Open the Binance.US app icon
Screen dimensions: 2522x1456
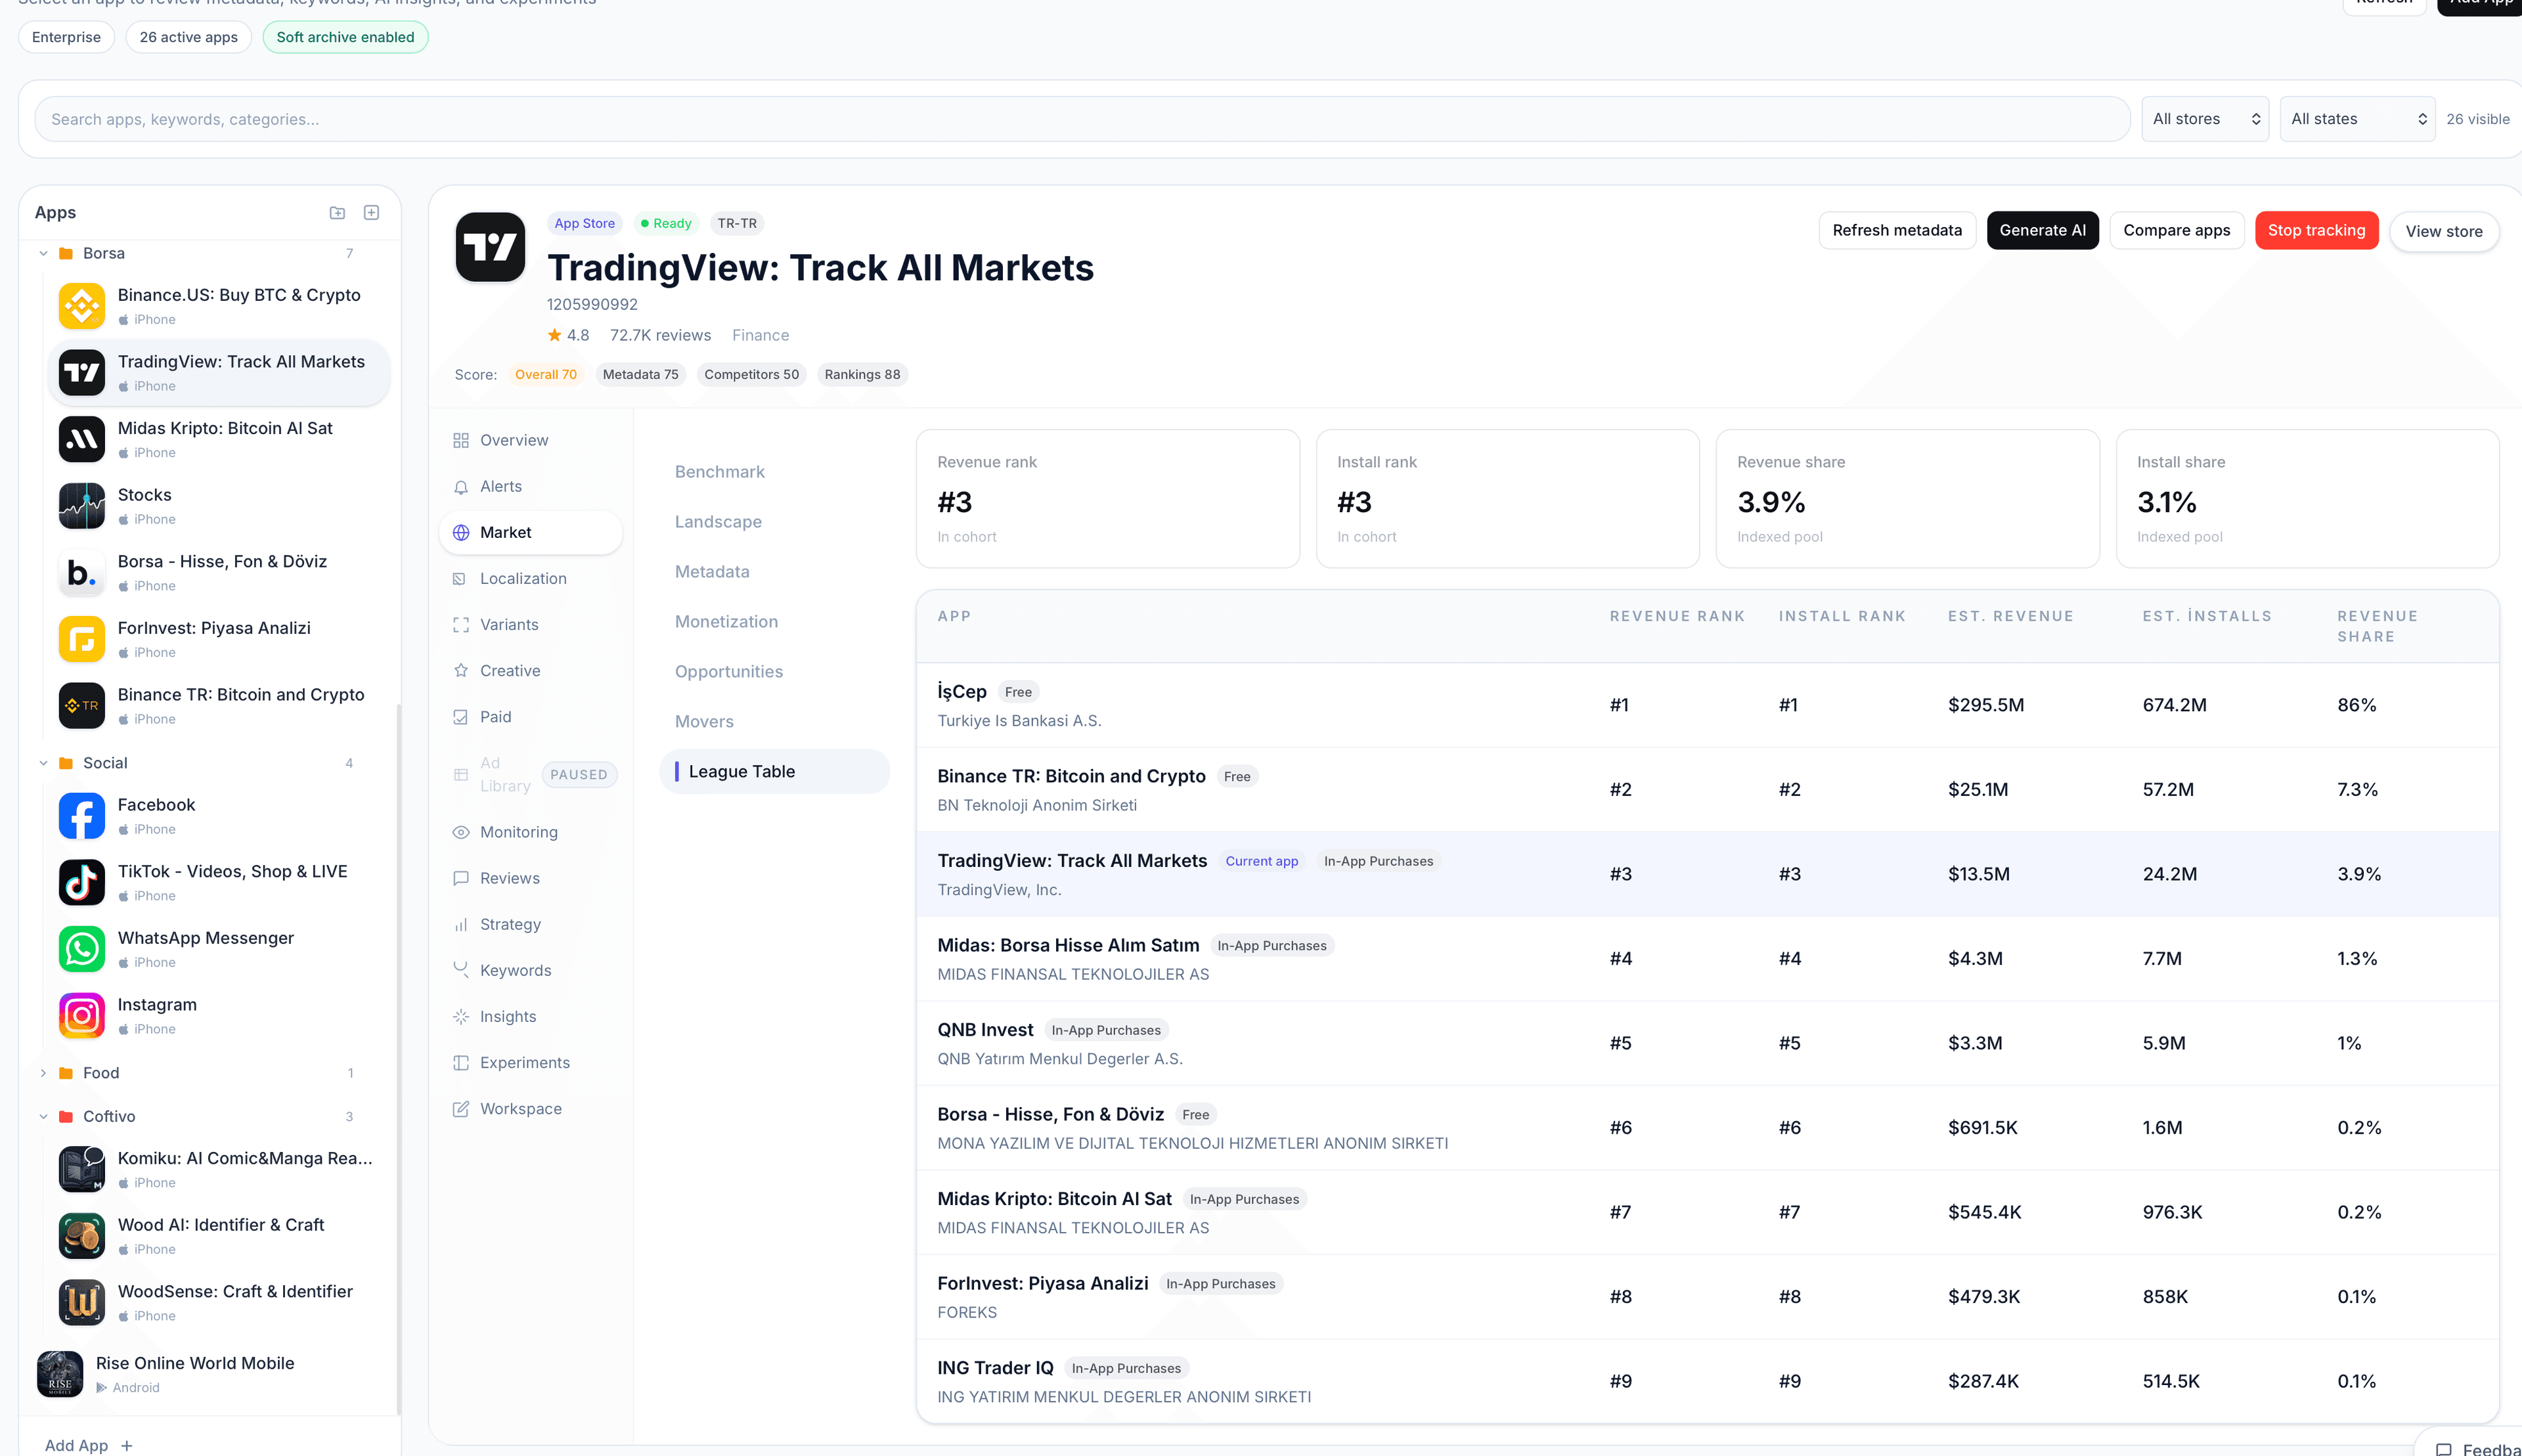[82, 306]
